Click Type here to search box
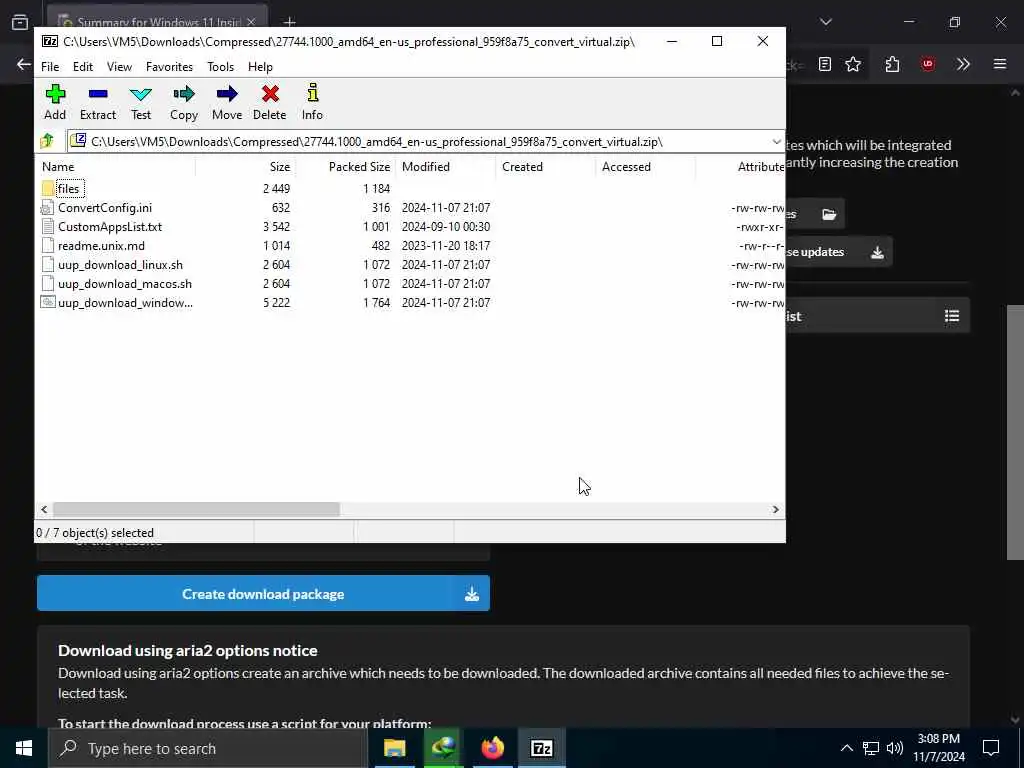Image resolution: width=1024 pixels, height=768 pixels. click(208, 748)
